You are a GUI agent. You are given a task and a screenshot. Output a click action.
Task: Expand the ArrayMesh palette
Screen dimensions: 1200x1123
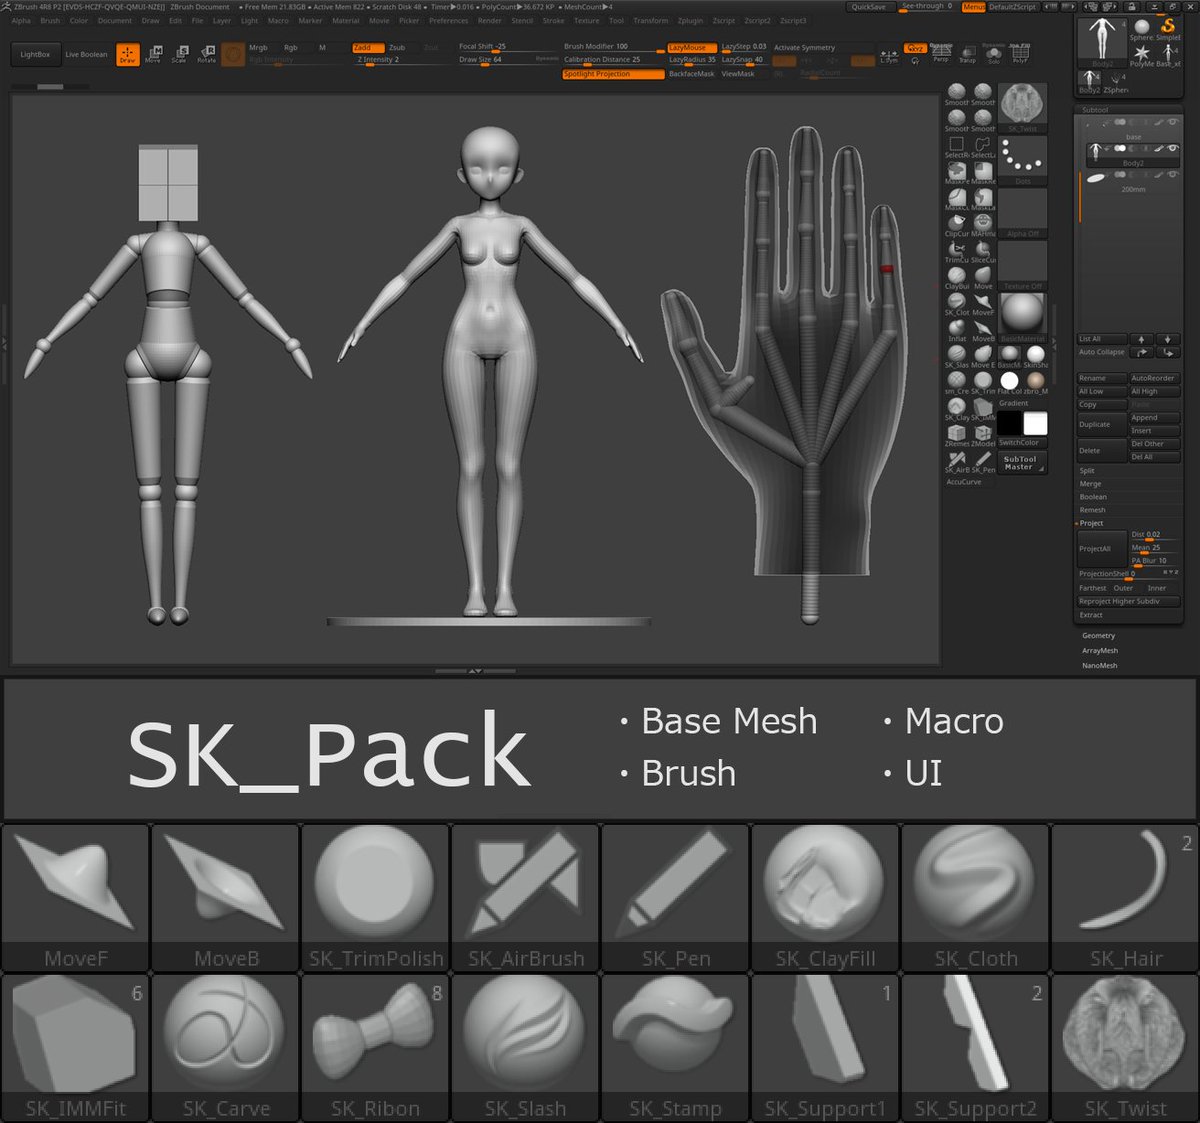point(1099,651)
